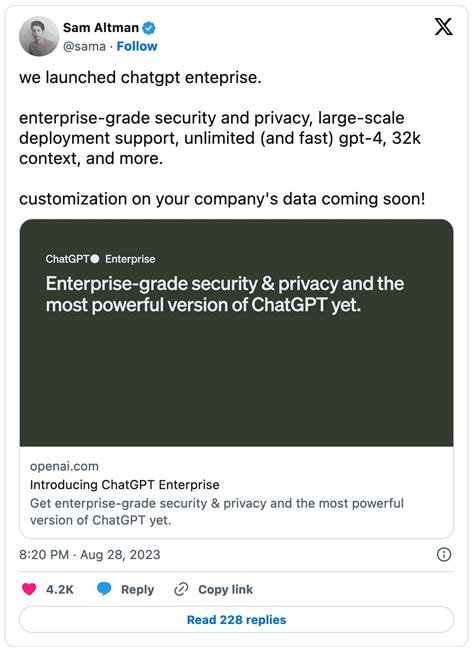This screenshot has width=474, height=651.
Task: Open Introducing ChatGPT Enterprise card title
Action: click(125, 485)
